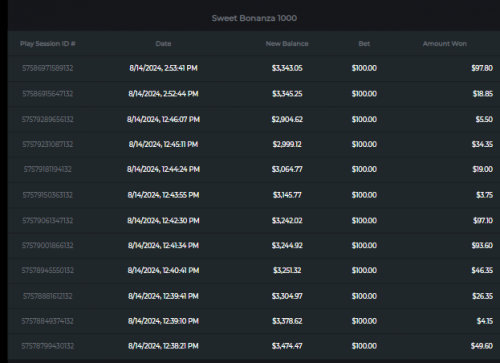Viewport: 500px width, 363px height.
Task: Select the date 8/14/2024, 12:43:55 PM
Action: [163, 195]
